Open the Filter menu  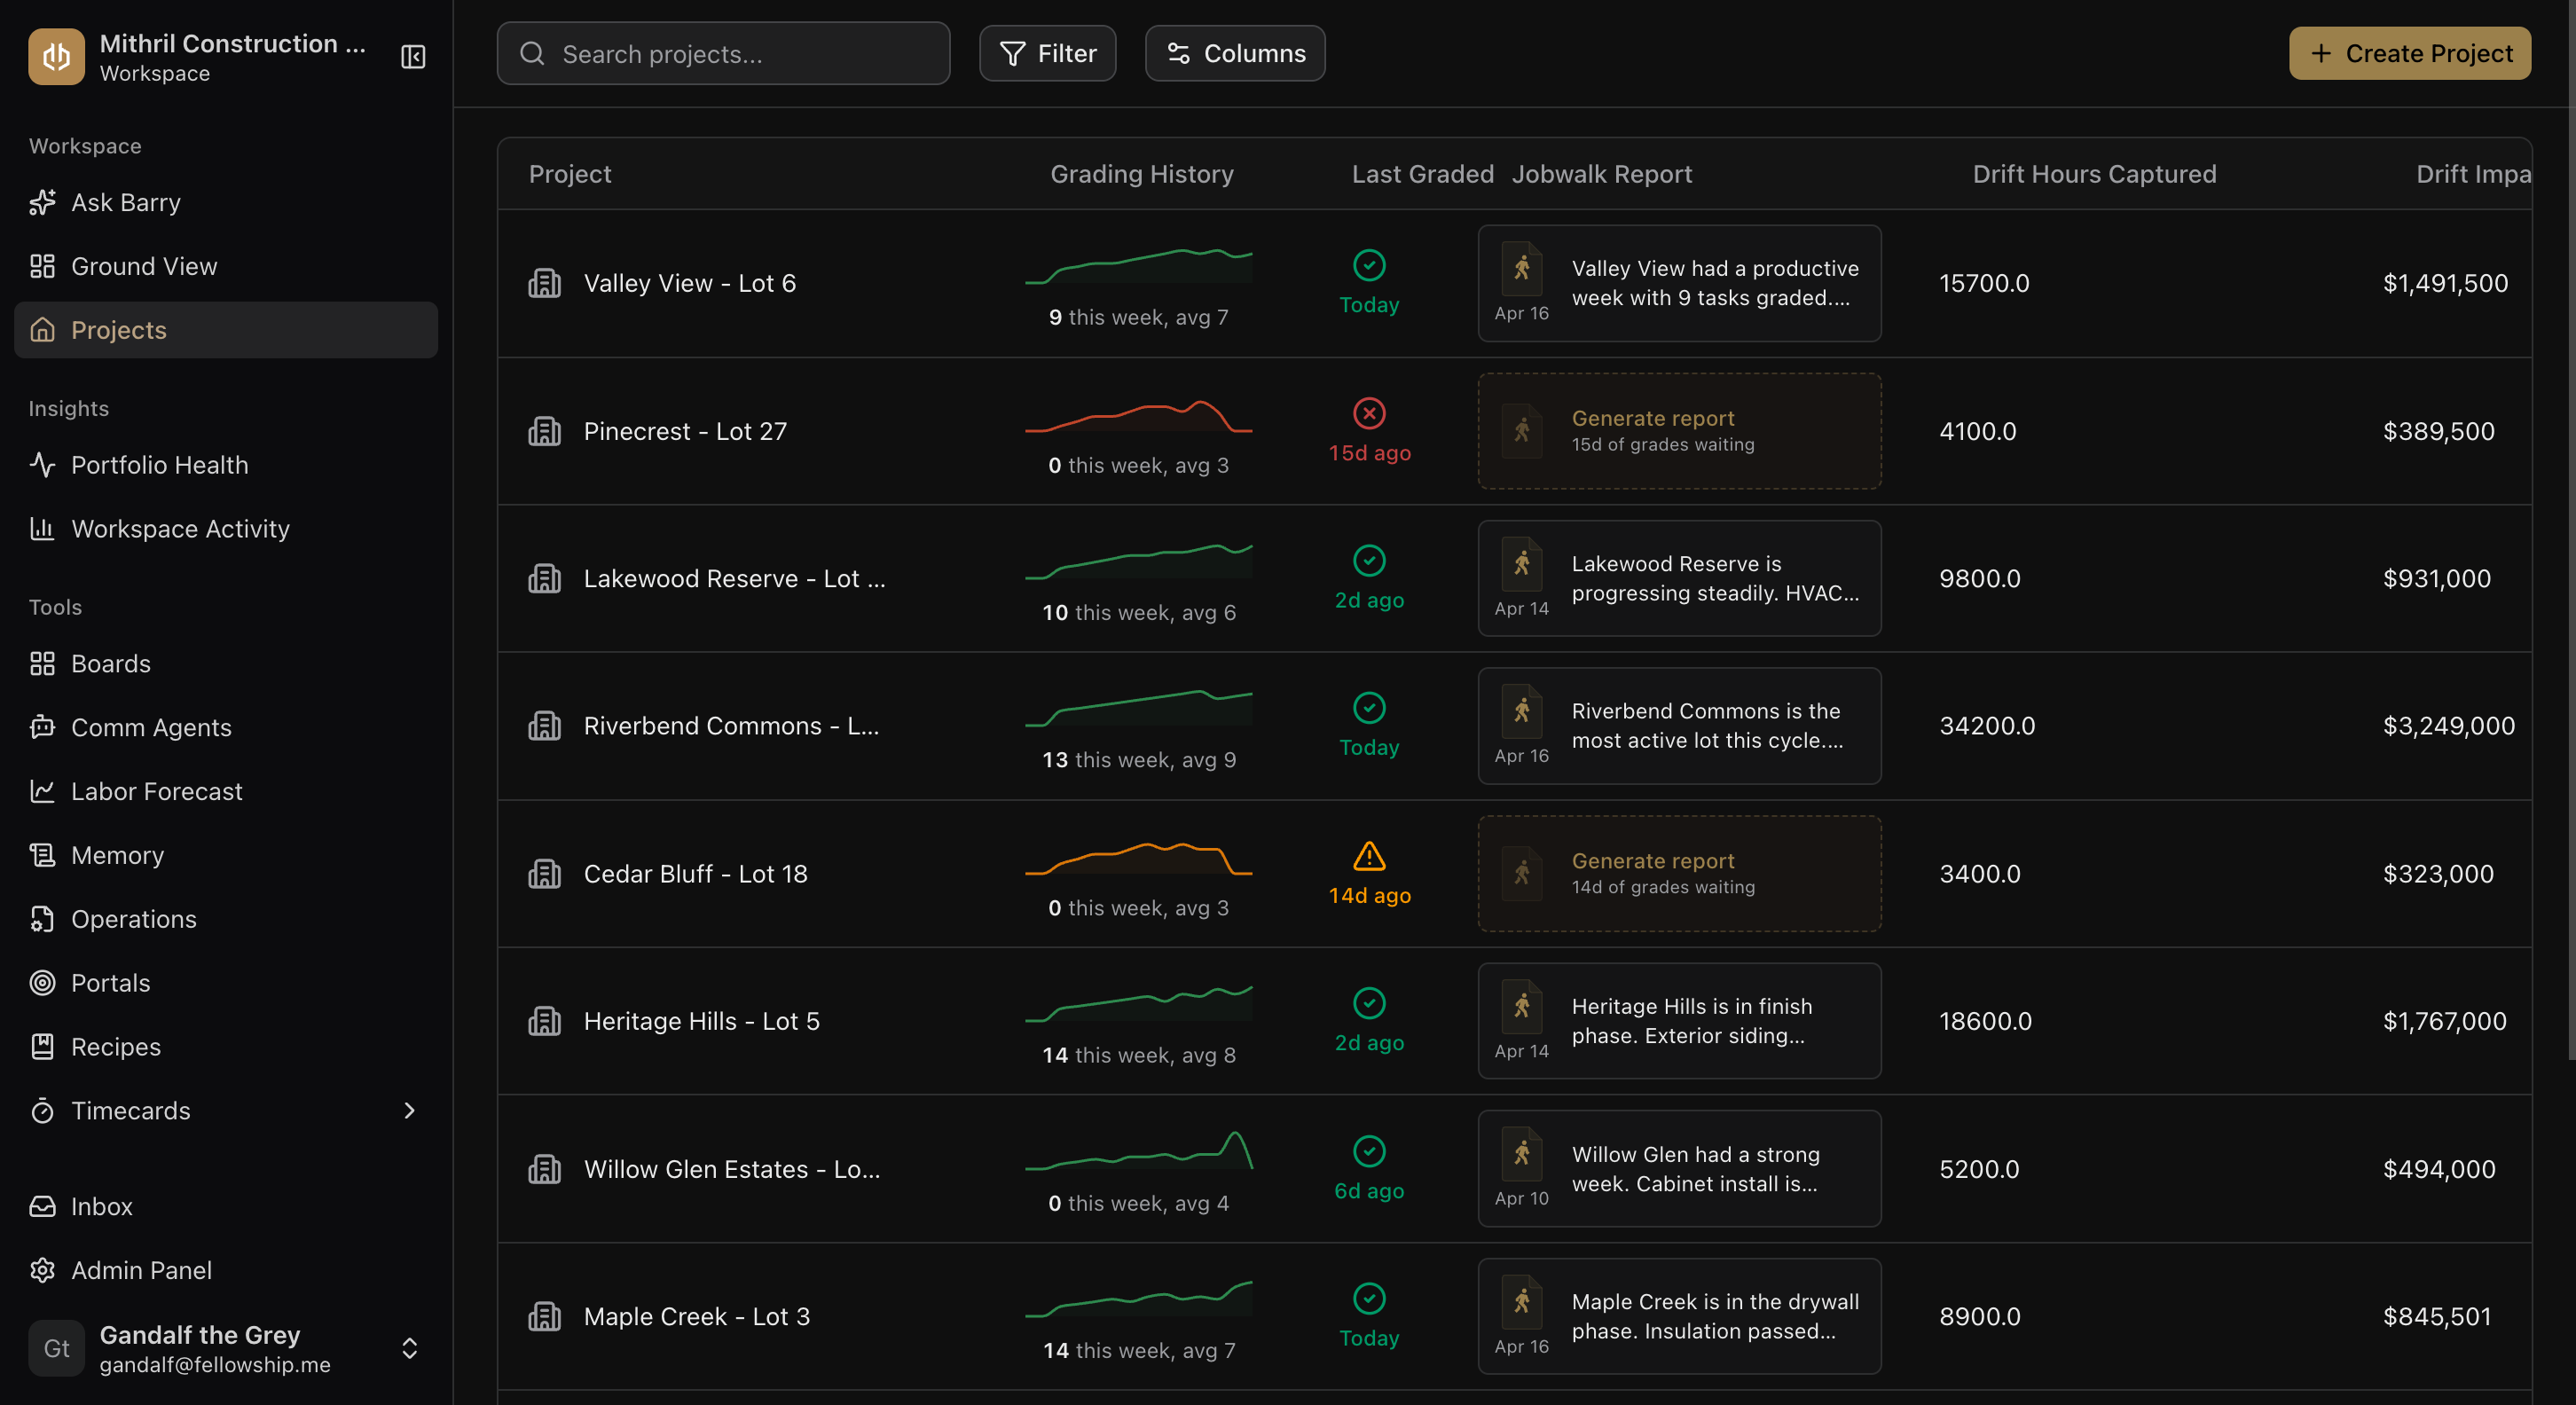1047,53
